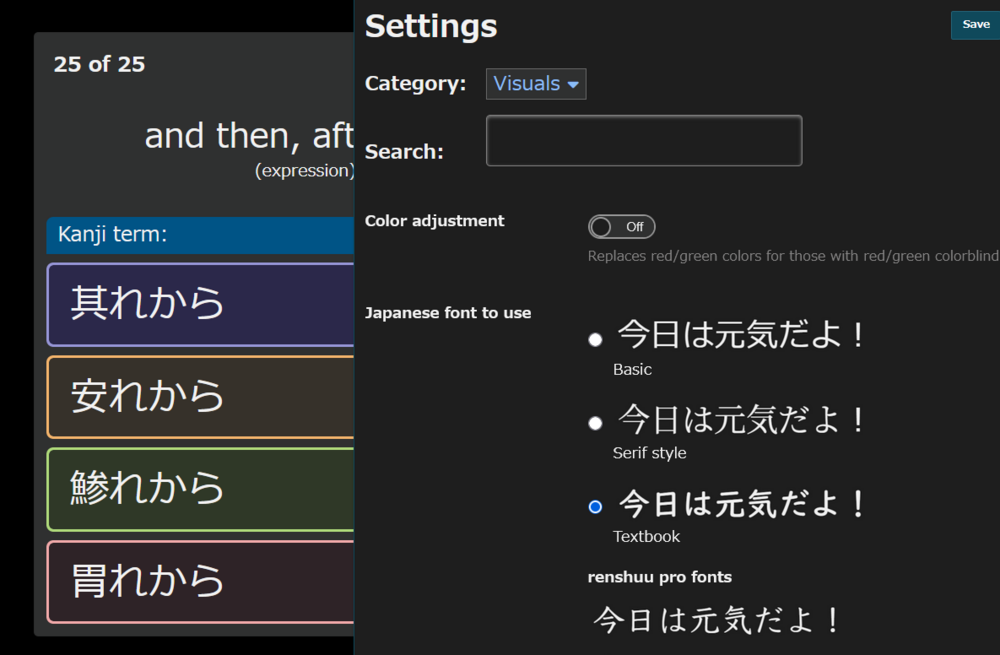Click the 25 of 25 progress counter
The width and height of the screenshot is (1000, 655).
tap(99, 65)
